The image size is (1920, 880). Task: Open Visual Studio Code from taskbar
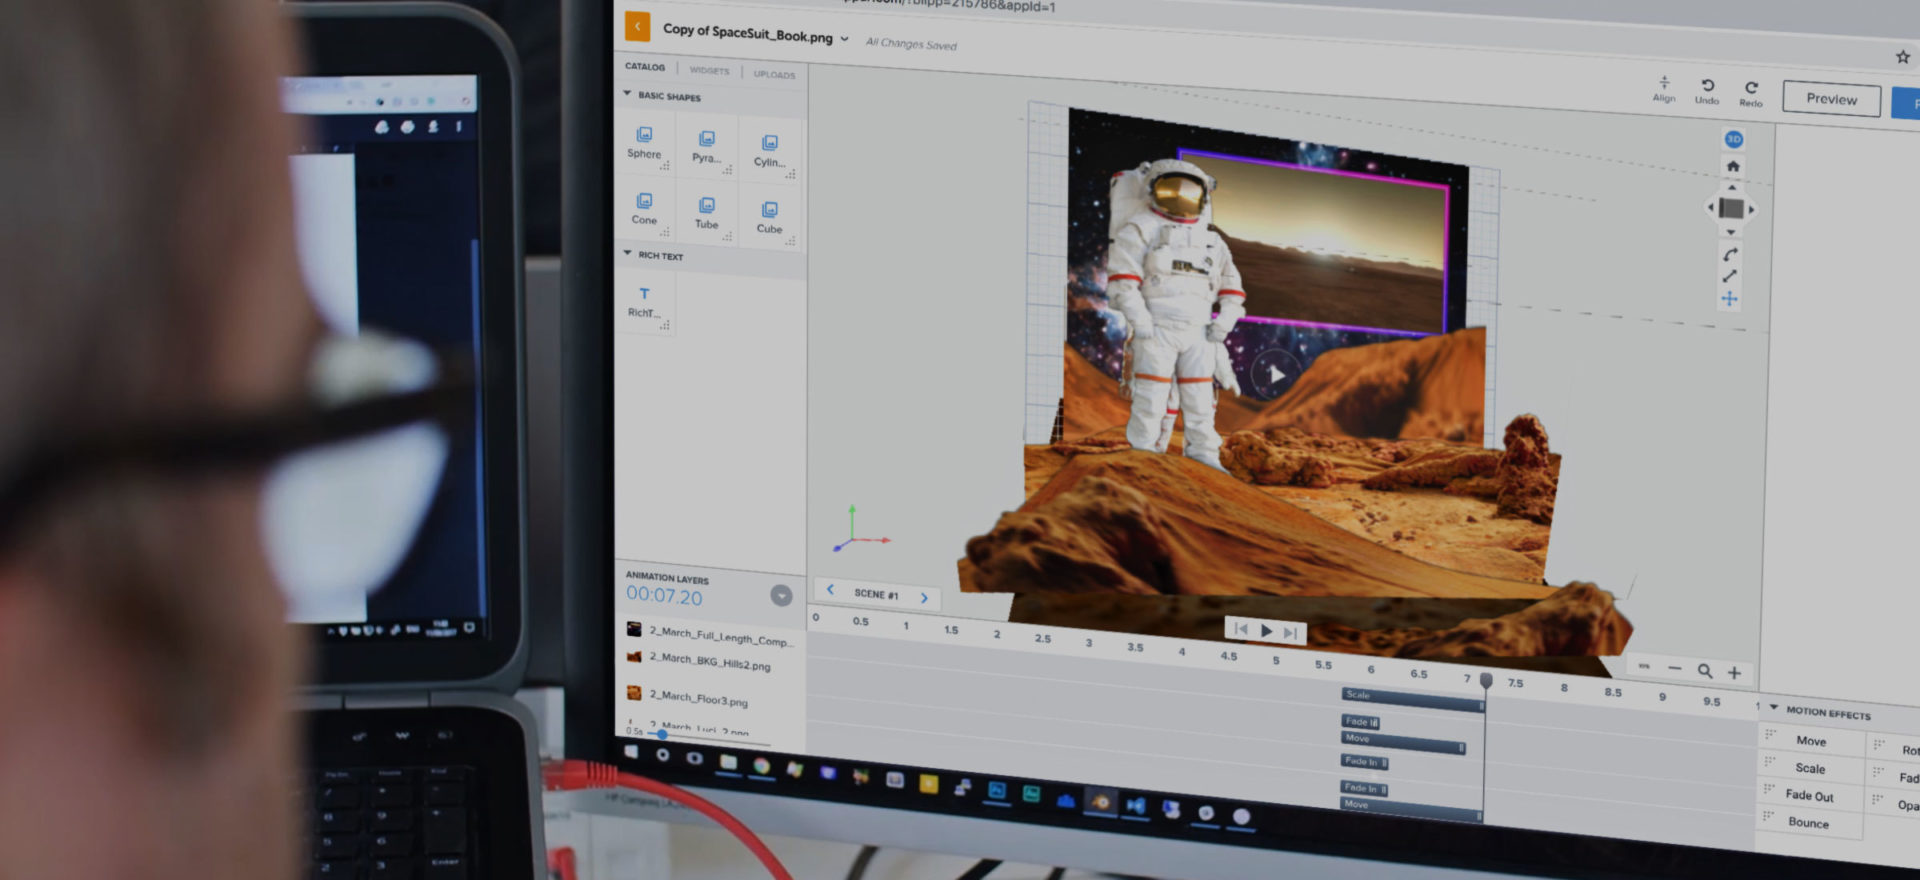tap(1135, 805)
